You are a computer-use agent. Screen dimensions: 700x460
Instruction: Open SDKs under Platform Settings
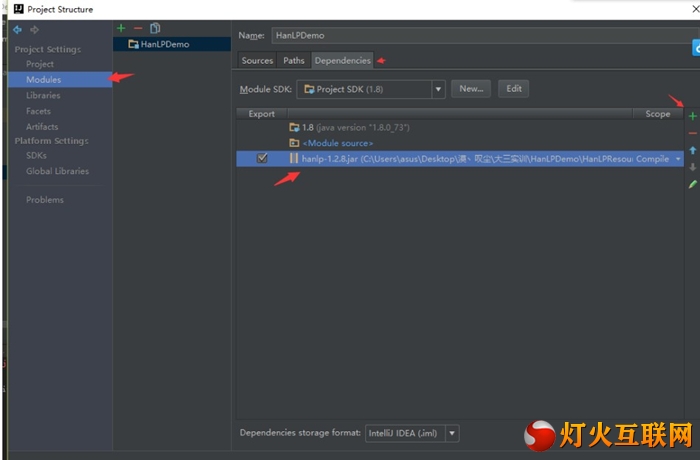click(x=36, y=155)
